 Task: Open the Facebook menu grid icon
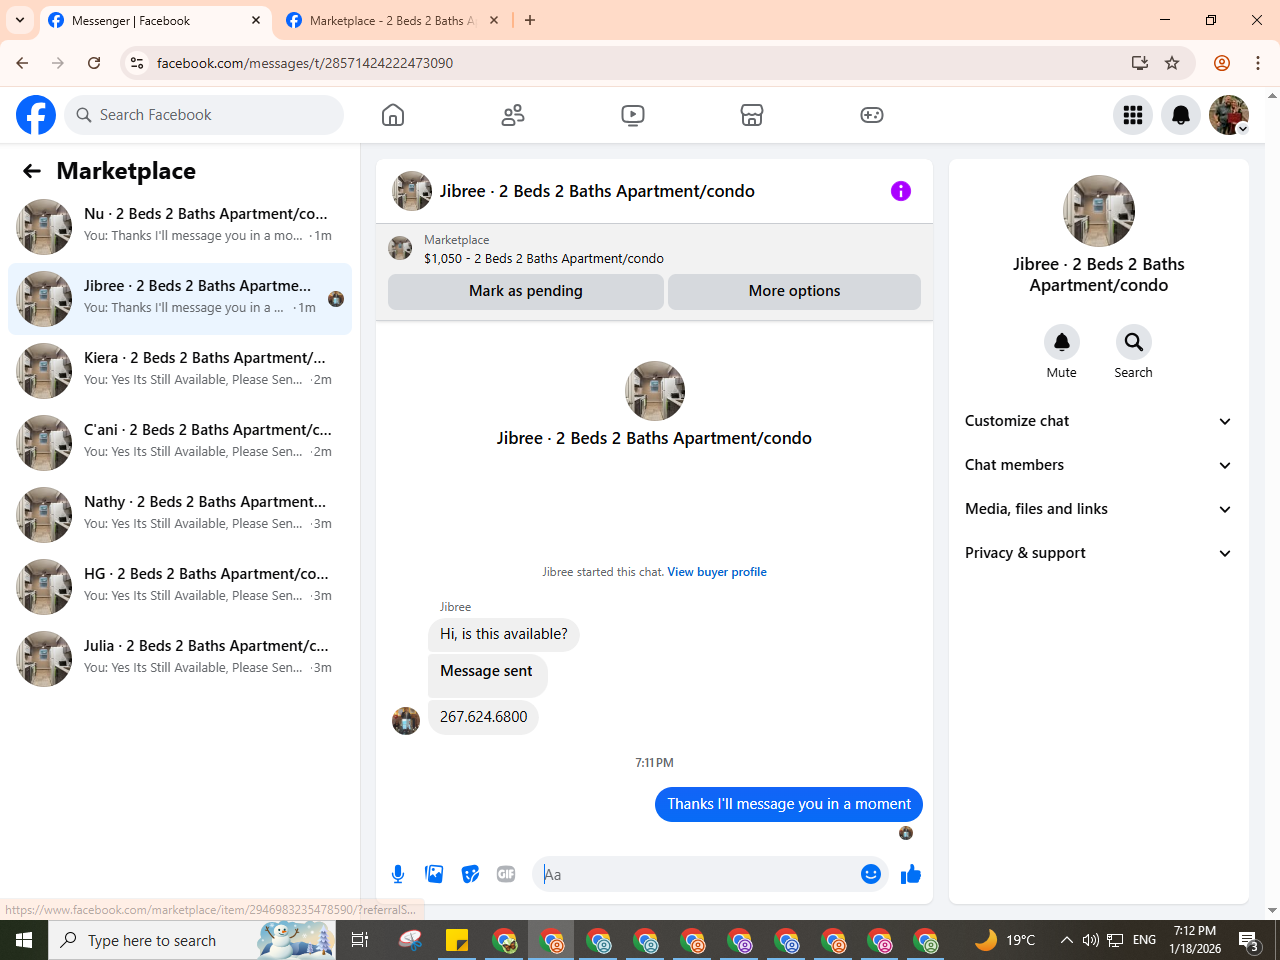[x=1133, y=115]
